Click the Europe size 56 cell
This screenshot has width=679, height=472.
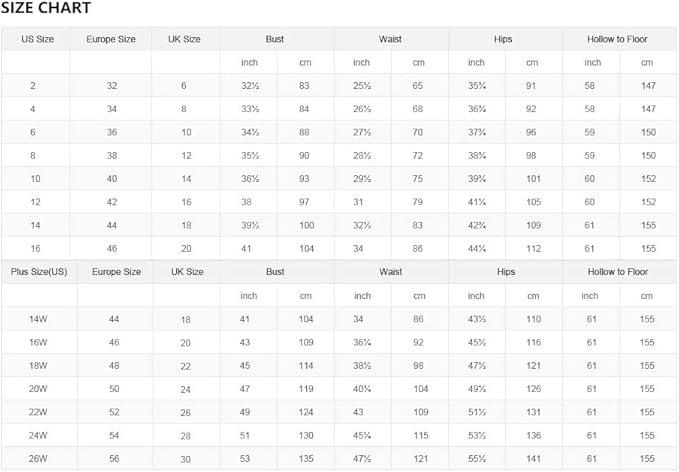point(112,459)
